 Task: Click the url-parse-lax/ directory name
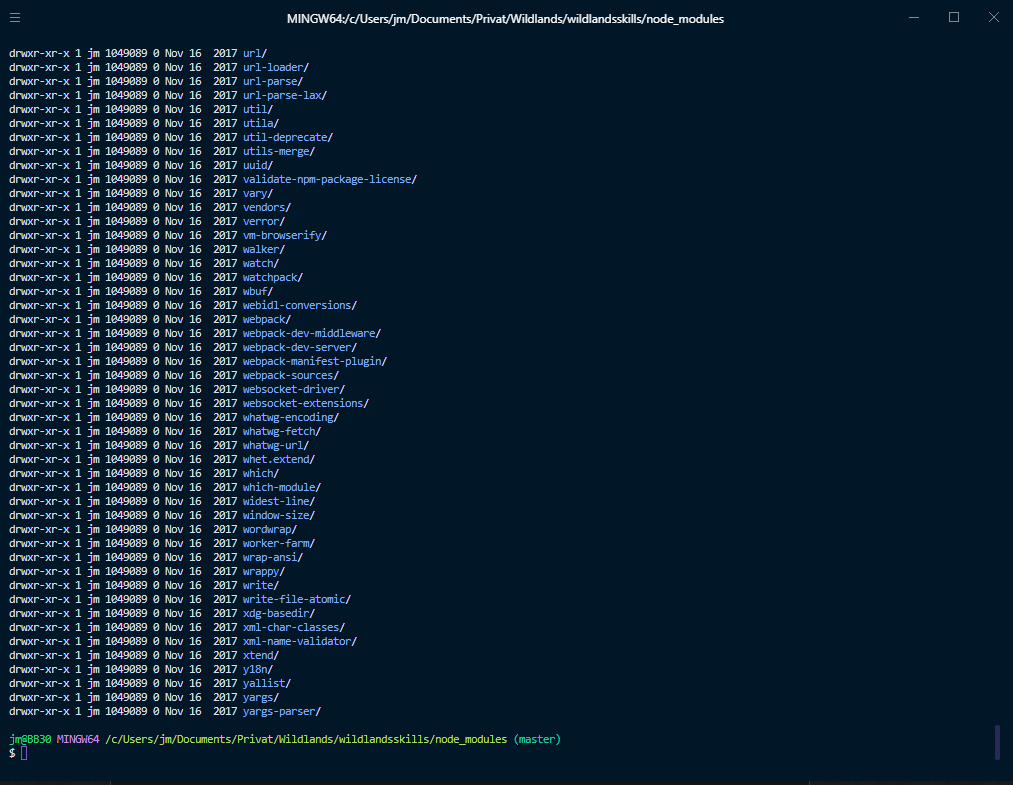285,95
